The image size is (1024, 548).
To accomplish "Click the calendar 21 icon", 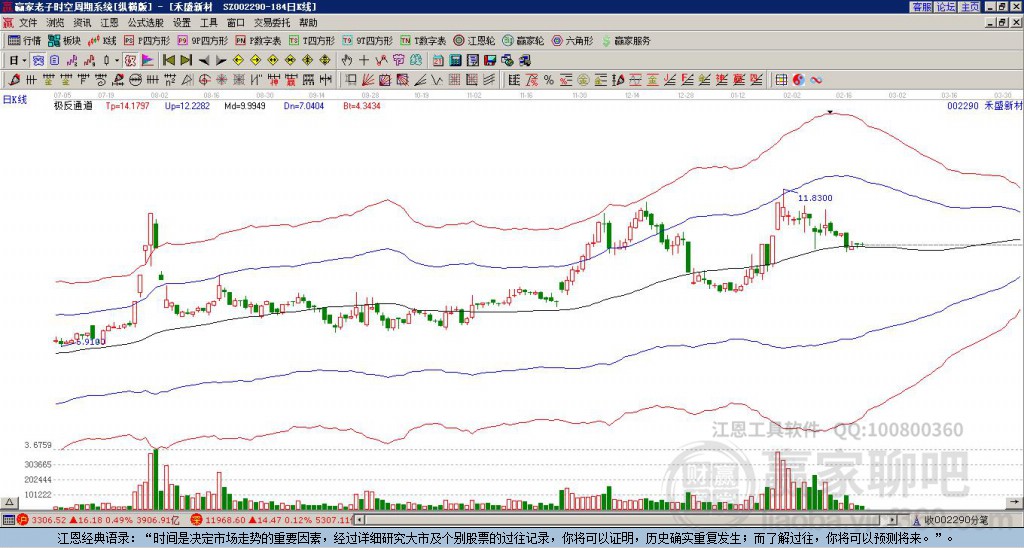I will pos(438,61).
